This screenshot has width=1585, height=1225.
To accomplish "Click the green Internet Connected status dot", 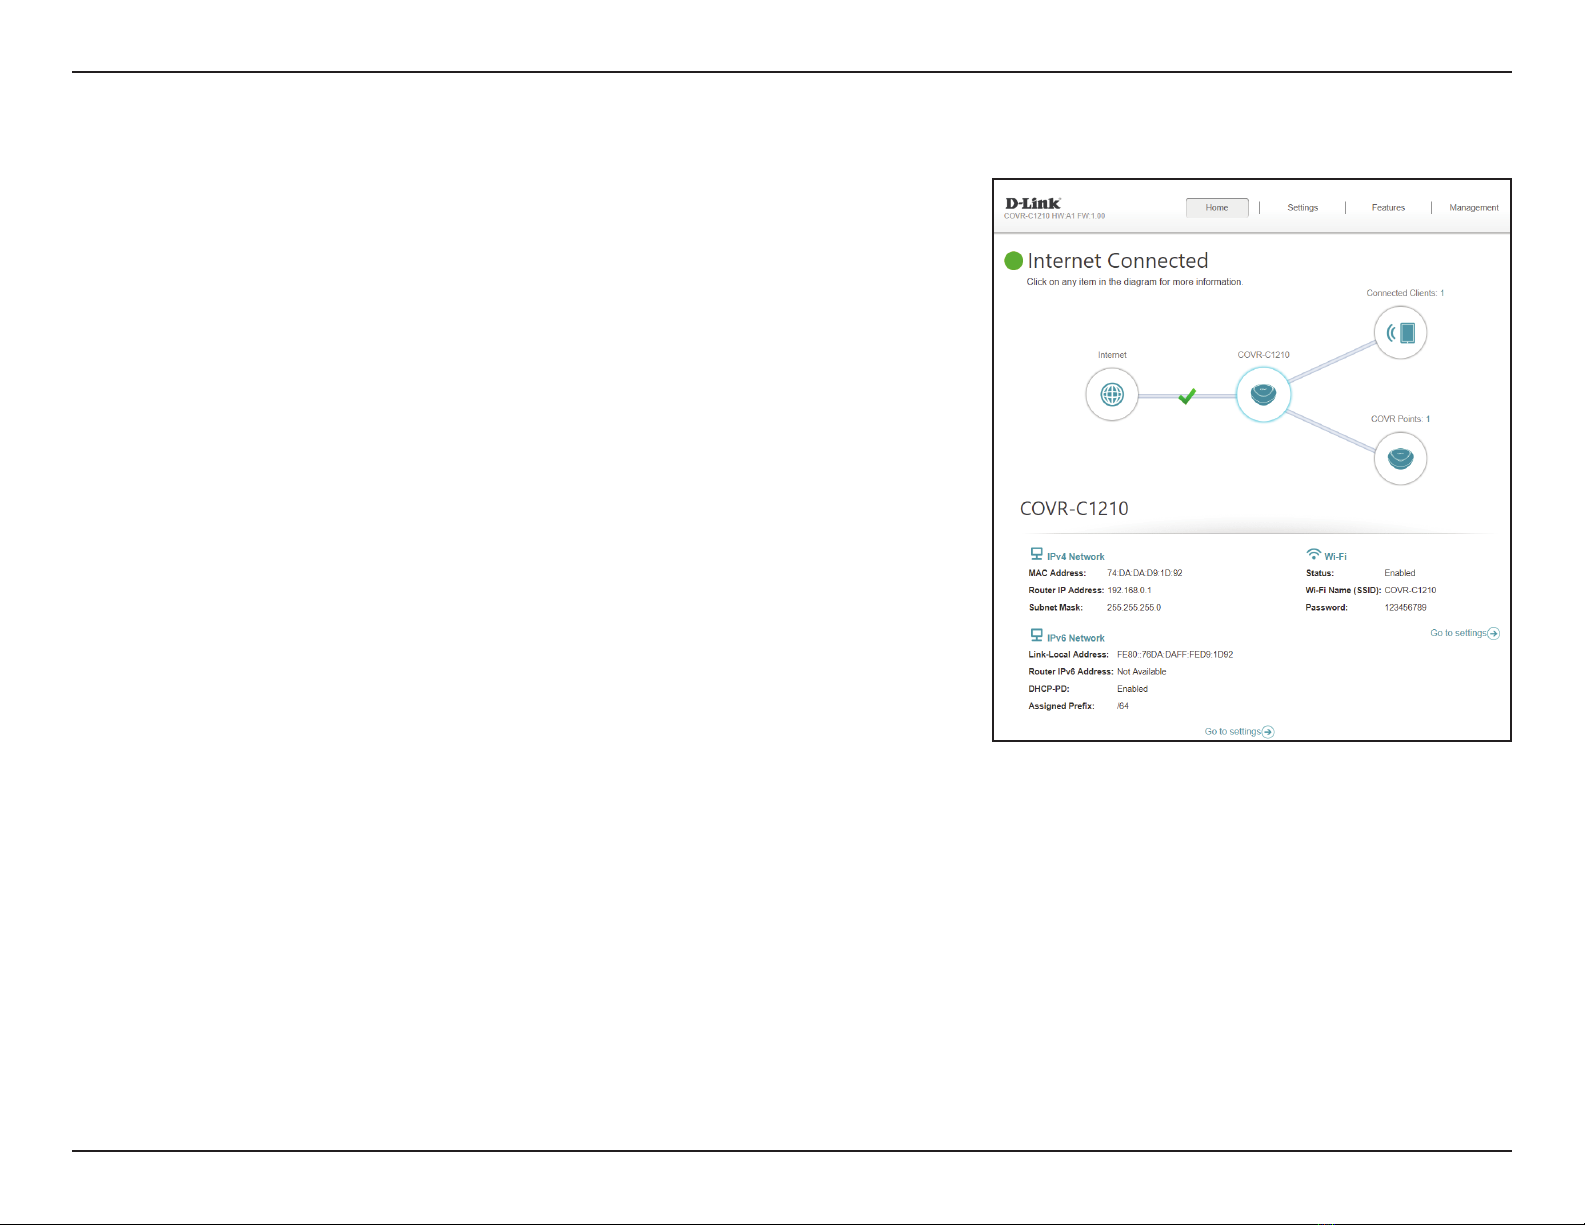I will [x=1014, y=261].
